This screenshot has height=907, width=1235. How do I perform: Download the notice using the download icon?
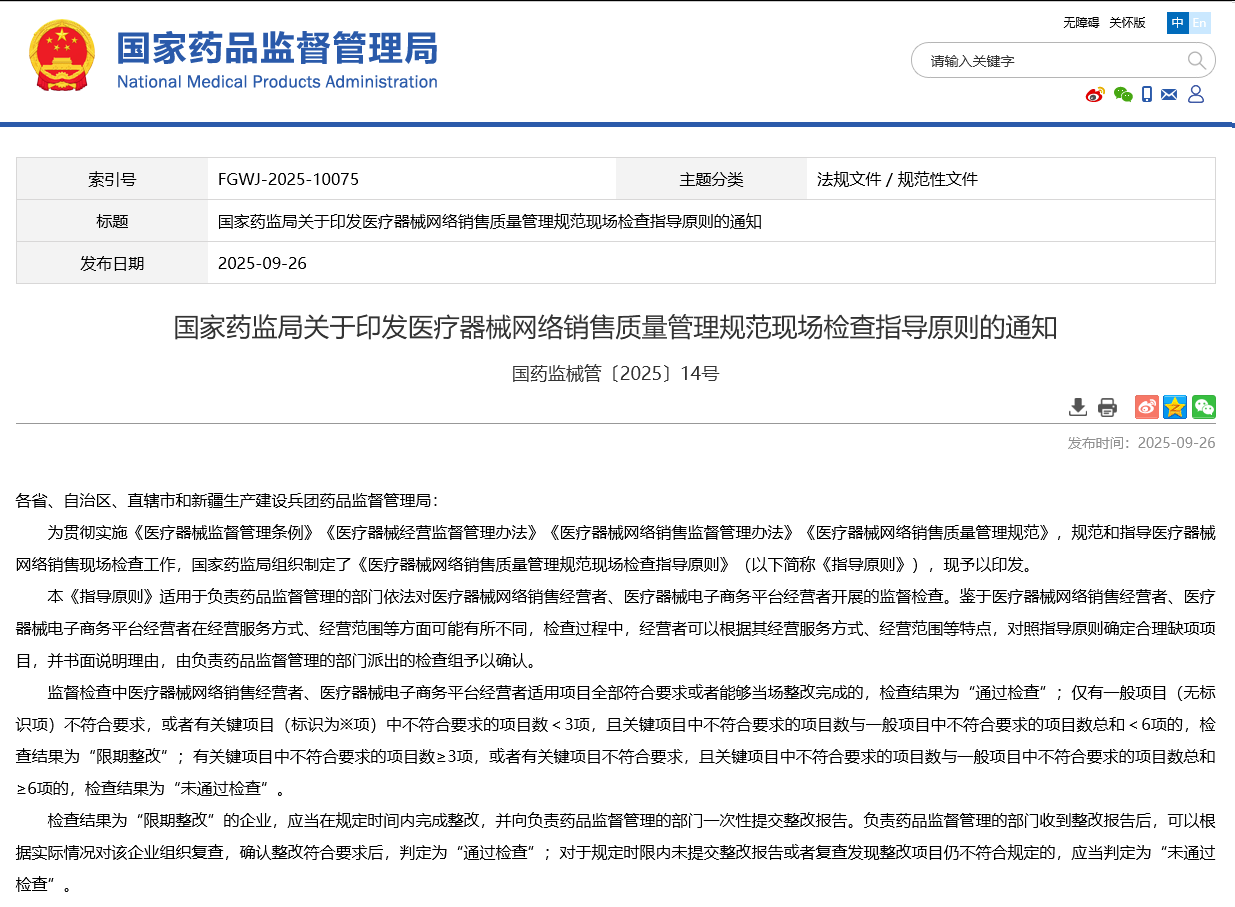[x=1078, y=408]
